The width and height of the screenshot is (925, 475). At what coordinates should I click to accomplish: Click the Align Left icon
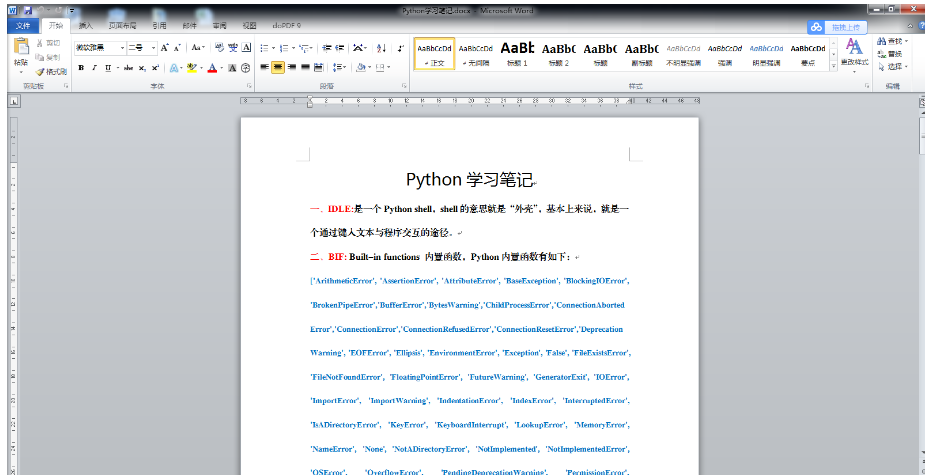coord(264,68)
